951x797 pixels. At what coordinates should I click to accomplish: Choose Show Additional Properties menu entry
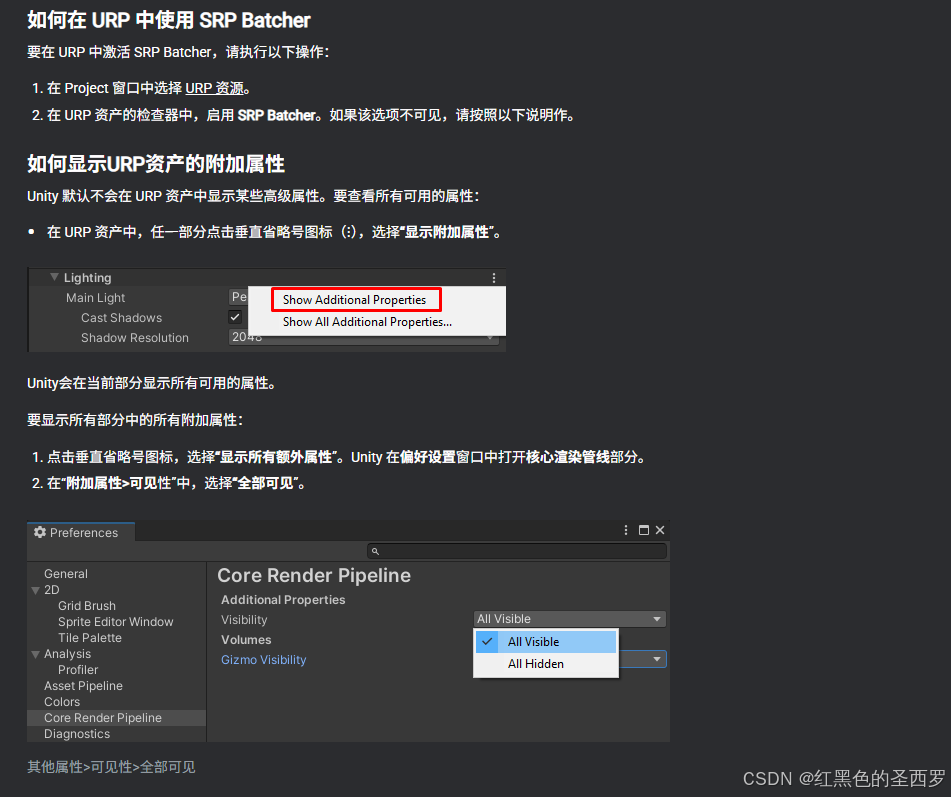click(x=355, y=300)
